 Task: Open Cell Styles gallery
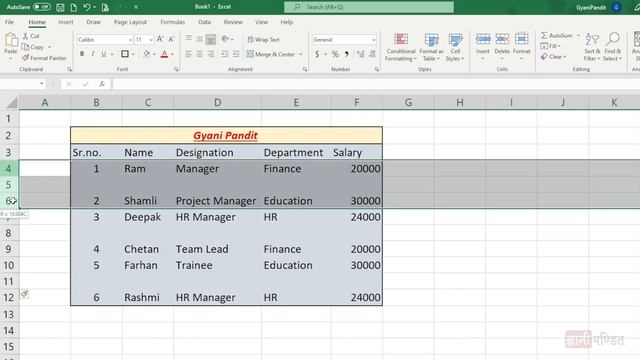(455, 47)
